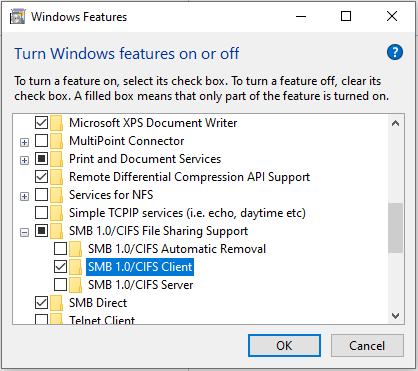Click folder icon beside Remote Differential Compression API Support
Viewport: 418px width, 371px height.
pyautogui.click(x=56, y=177)
